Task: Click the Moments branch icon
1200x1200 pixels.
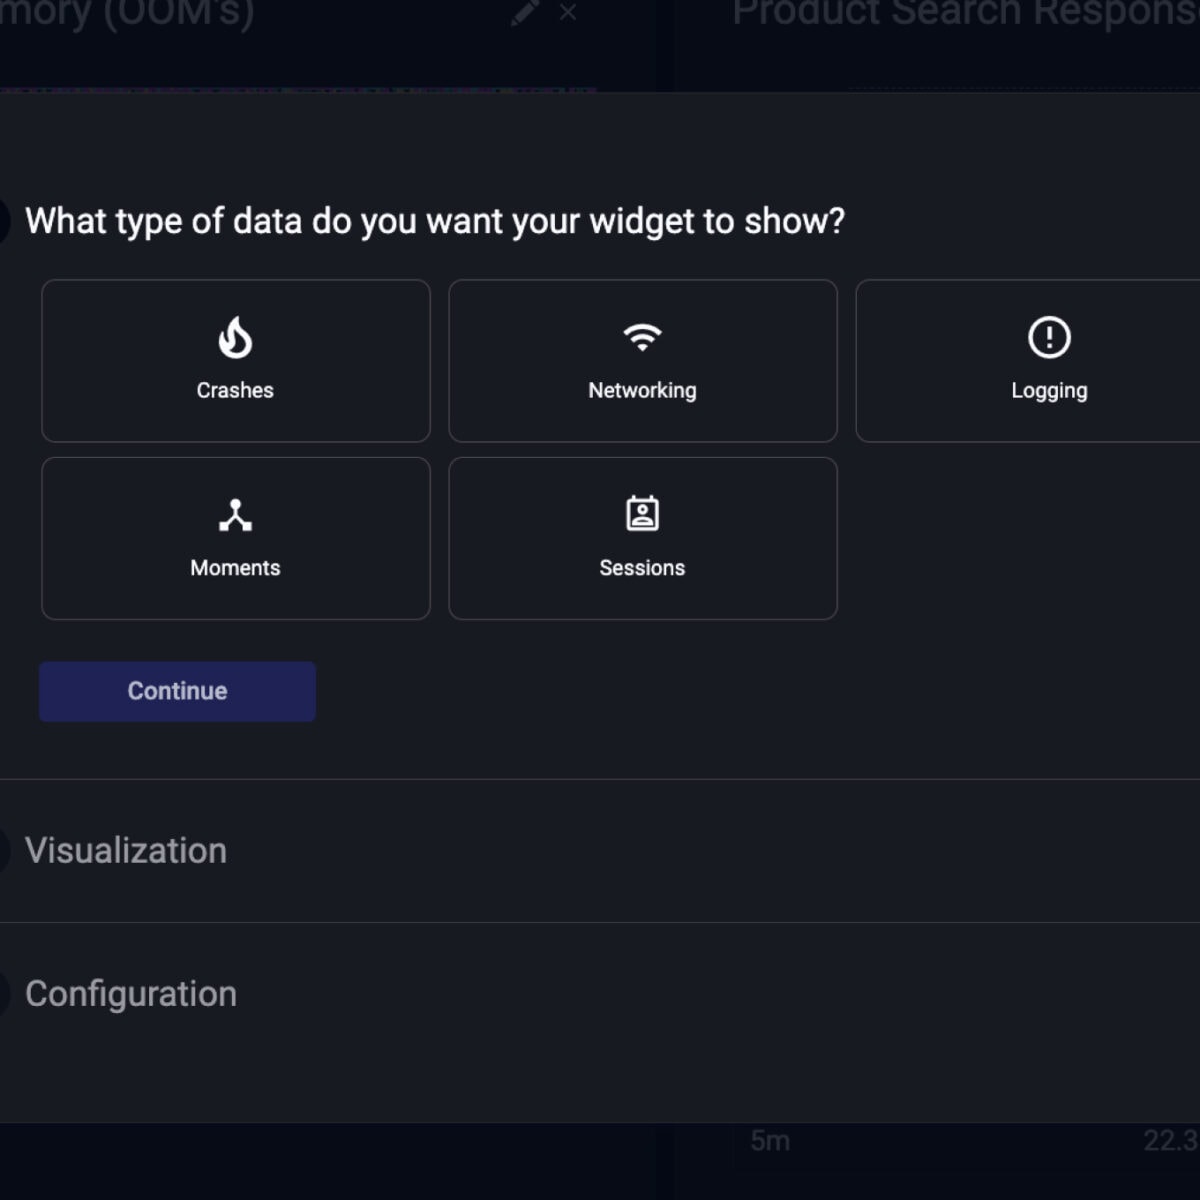Action: [x=235, y=513]
